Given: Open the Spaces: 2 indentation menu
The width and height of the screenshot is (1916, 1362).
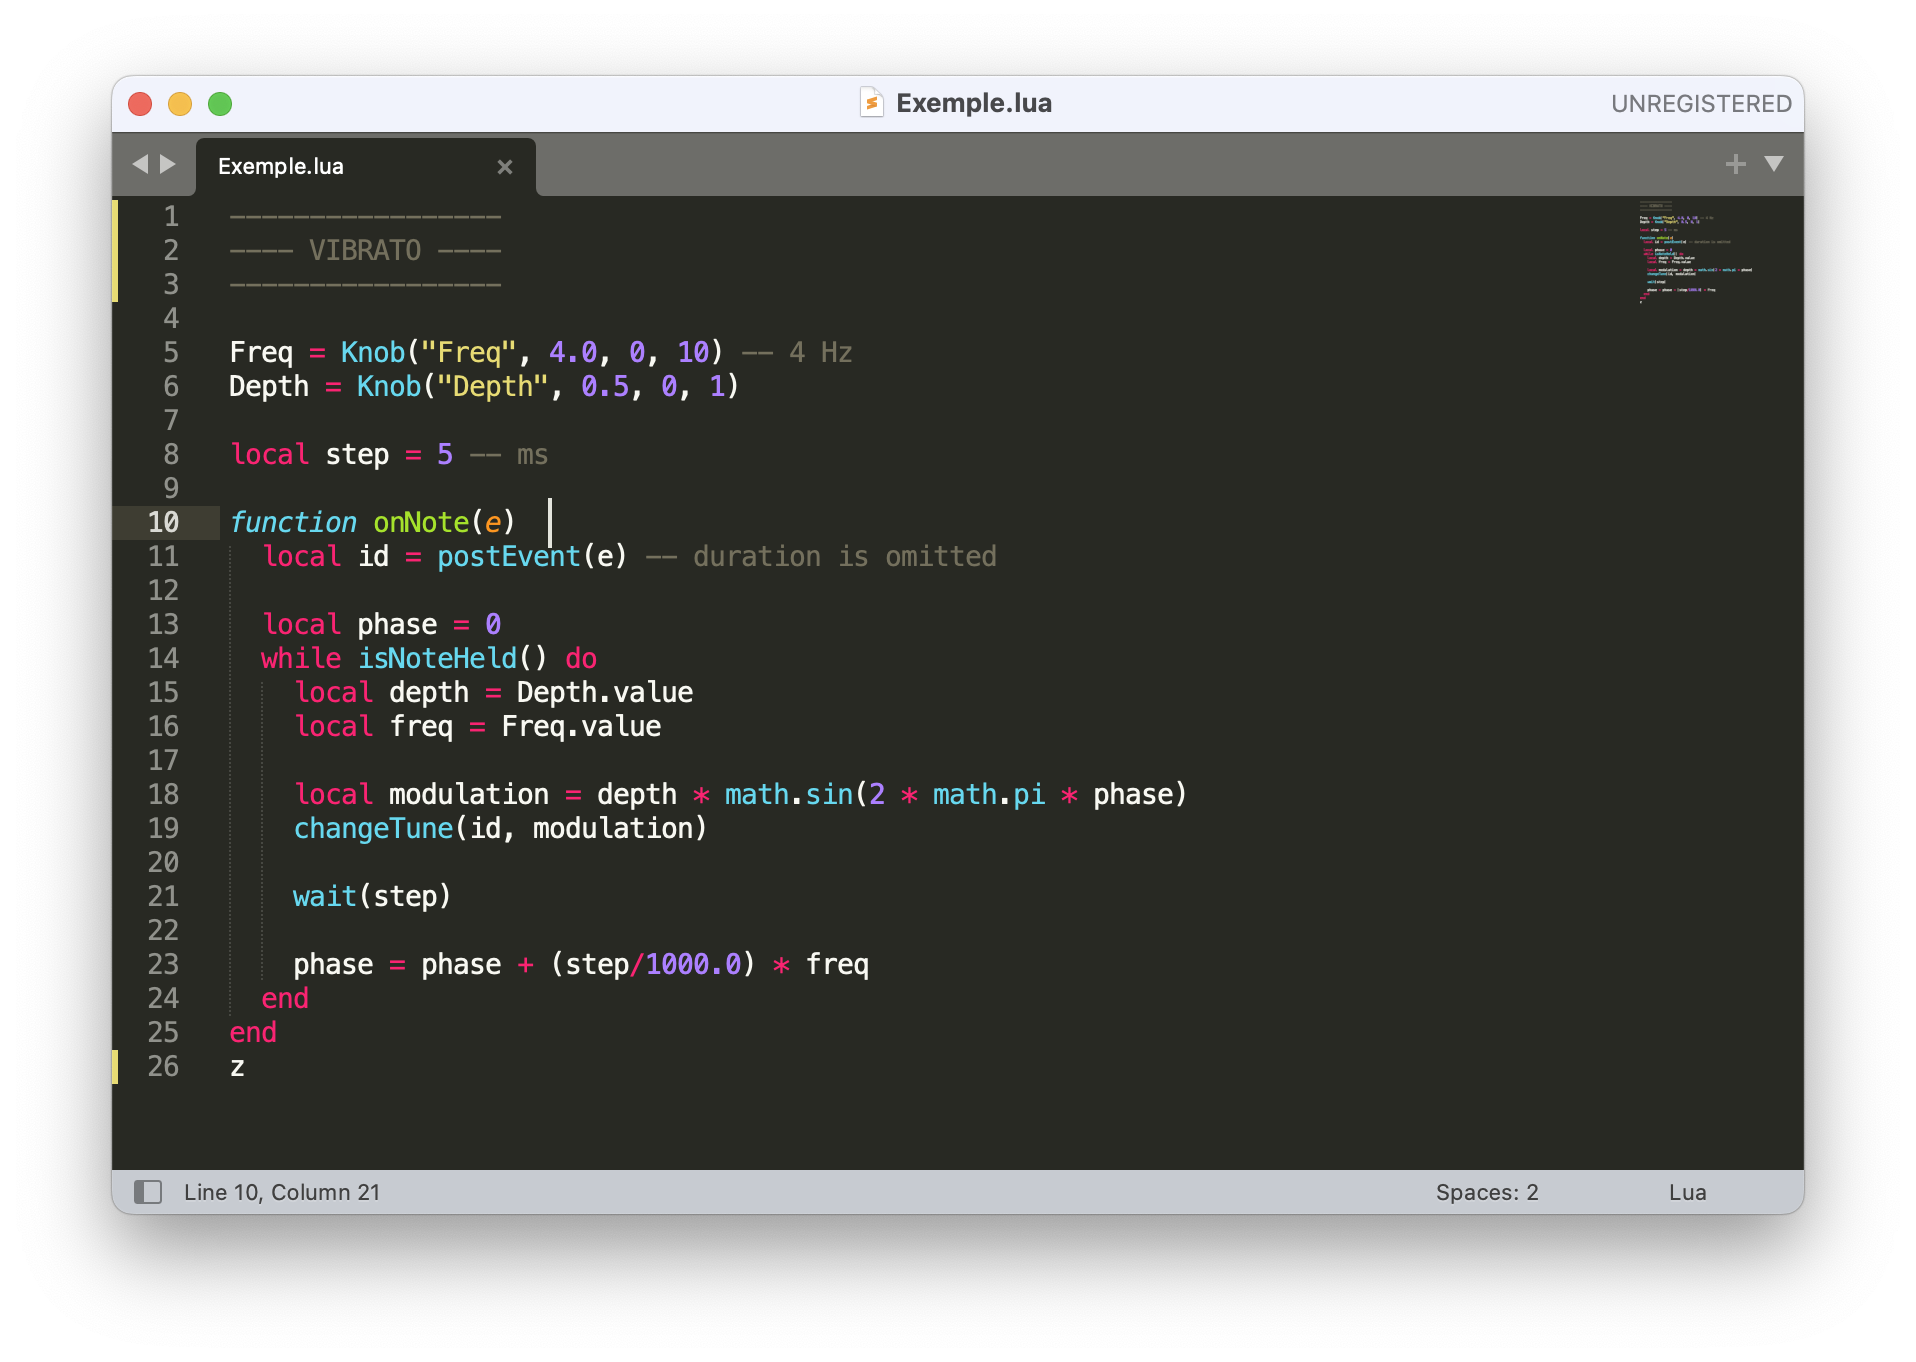Looking at the screenshot, I should click(x=1487, y=1192).
